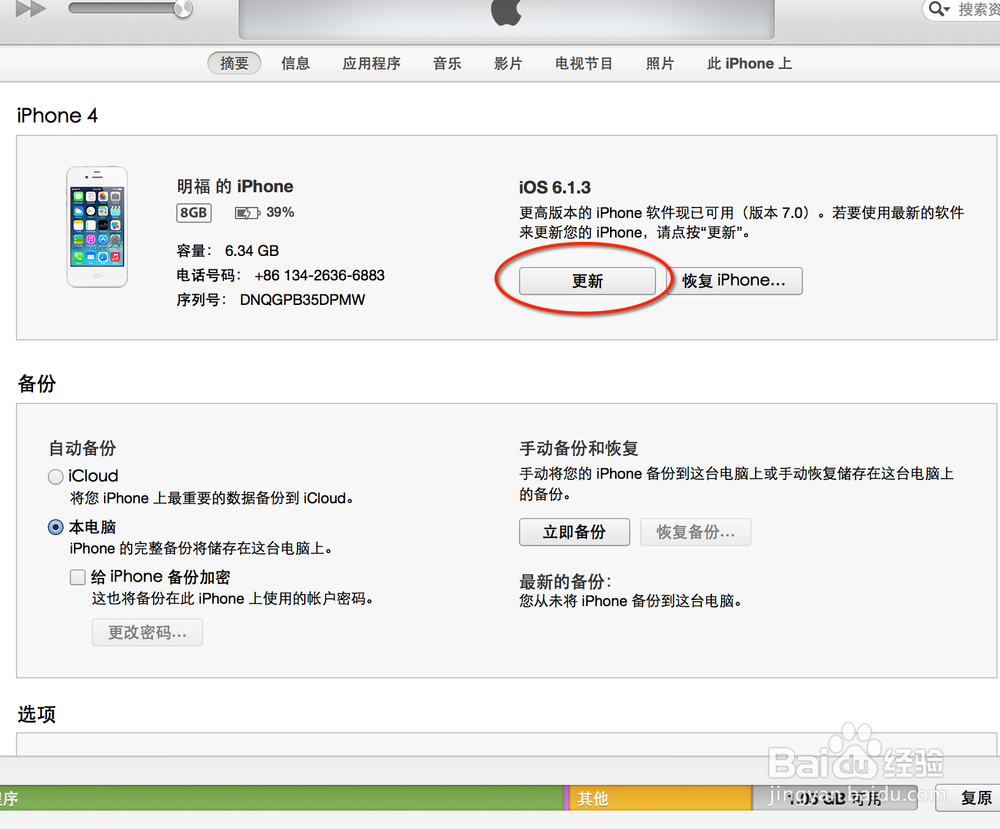Click the 最新的备份 label
This screenshot has width=1000, height=829.
pos(565,582)
